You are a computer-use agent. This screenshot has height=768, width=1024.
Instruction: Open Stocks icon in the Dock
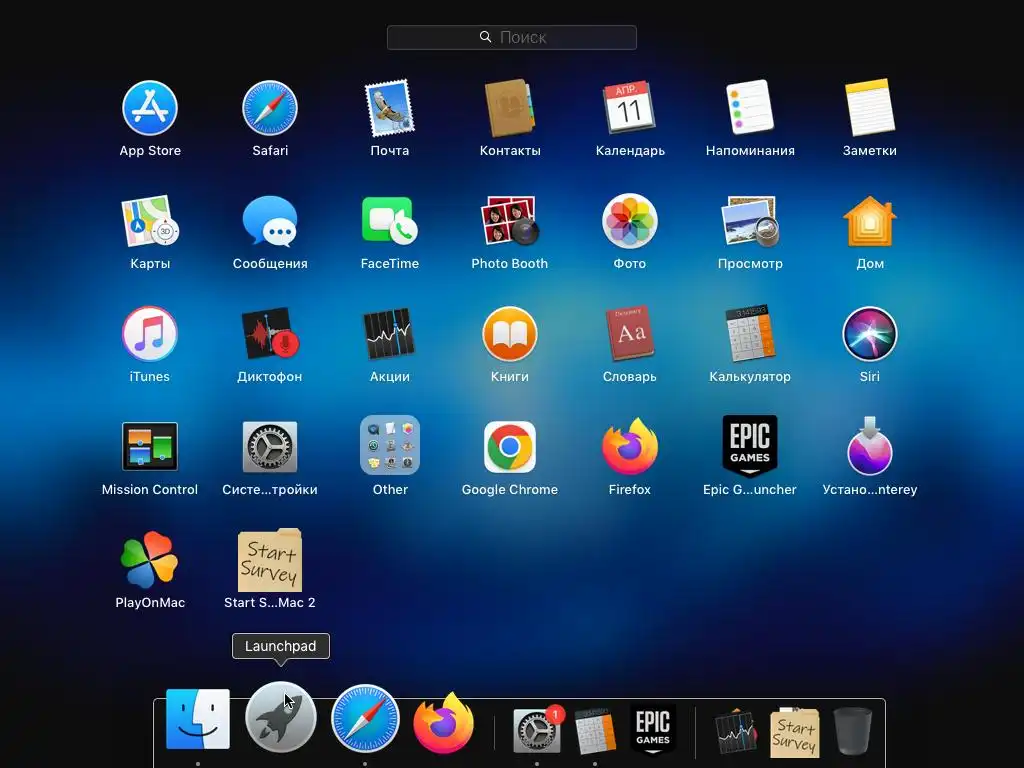[x=736, y=731]
